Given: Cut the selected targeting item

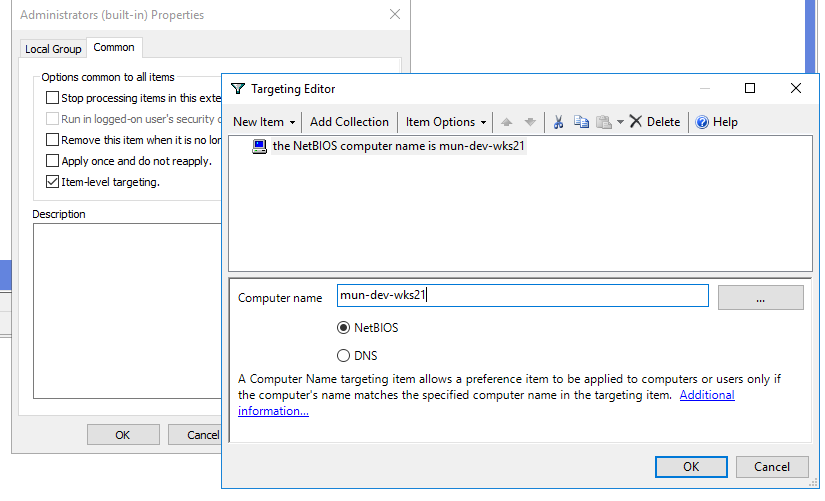Looking at the screenshot, I should coord(558,122).
